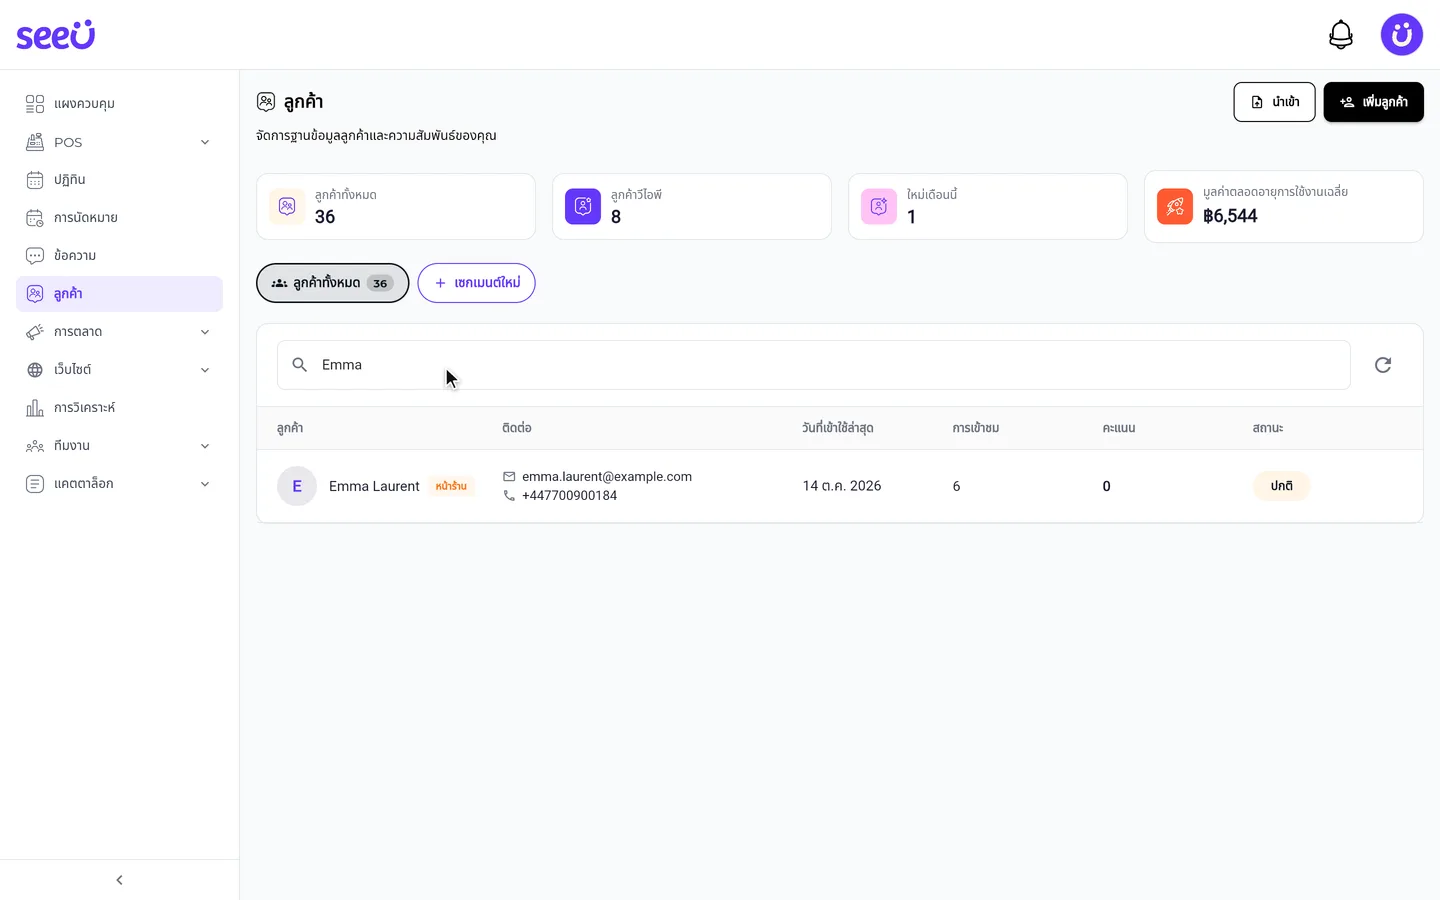Click the วันที่เข้าใช้ล่าสุด column header

coord(837,428)
